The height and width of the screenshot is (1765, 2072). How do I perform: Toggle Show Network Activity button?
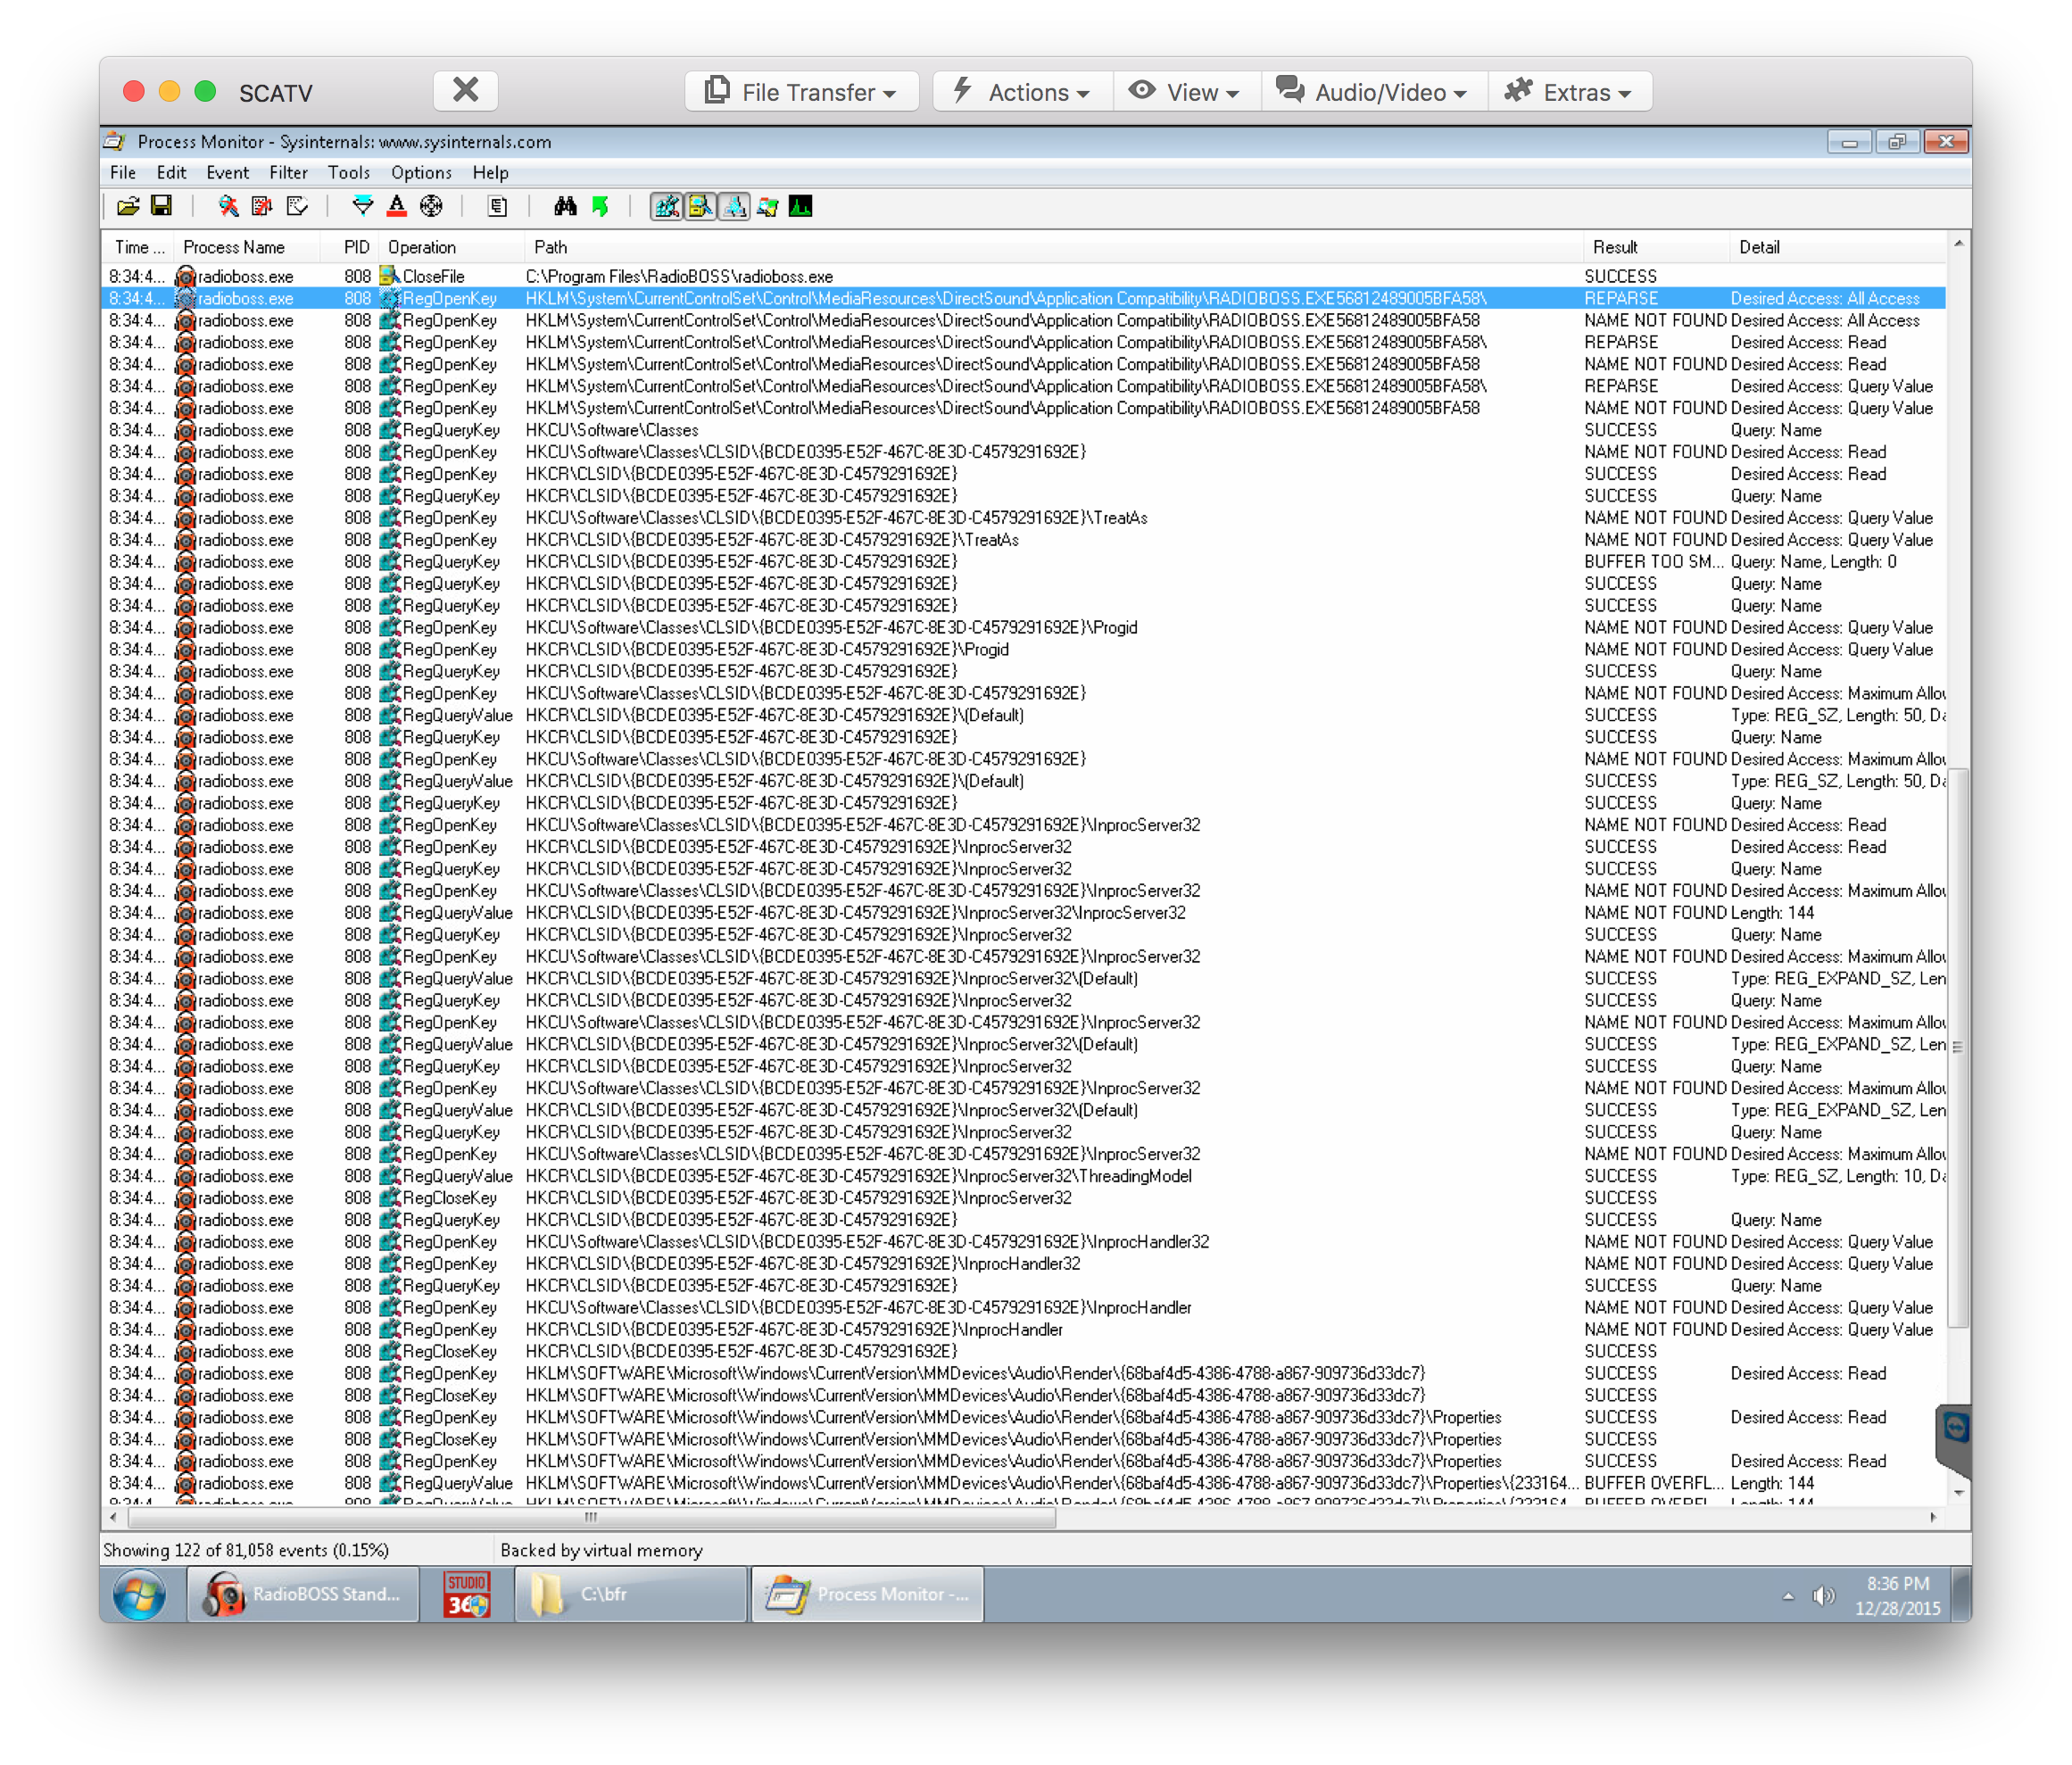click(x=735, y=207)
